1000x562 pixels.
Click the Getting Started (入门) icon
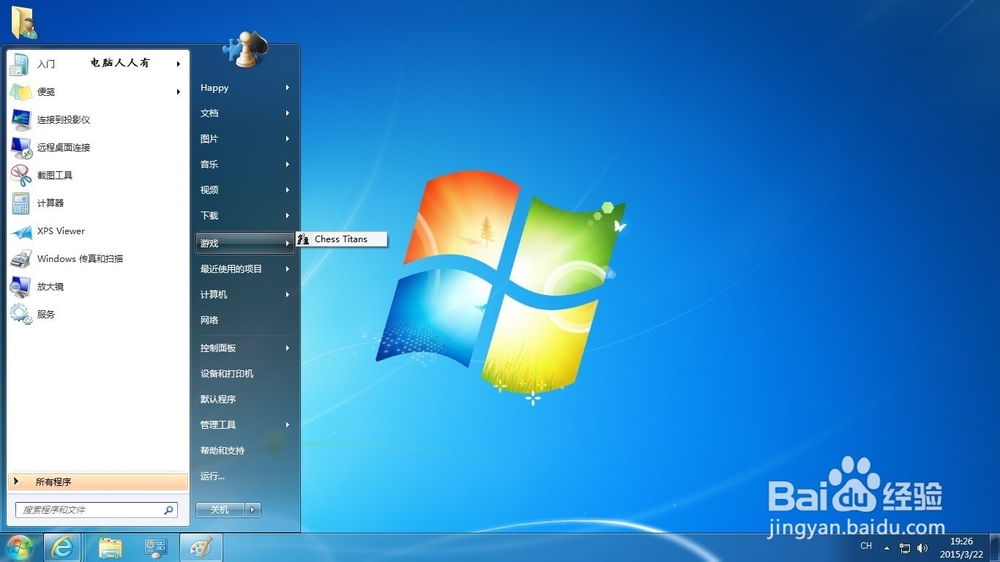tap(20, 64)
